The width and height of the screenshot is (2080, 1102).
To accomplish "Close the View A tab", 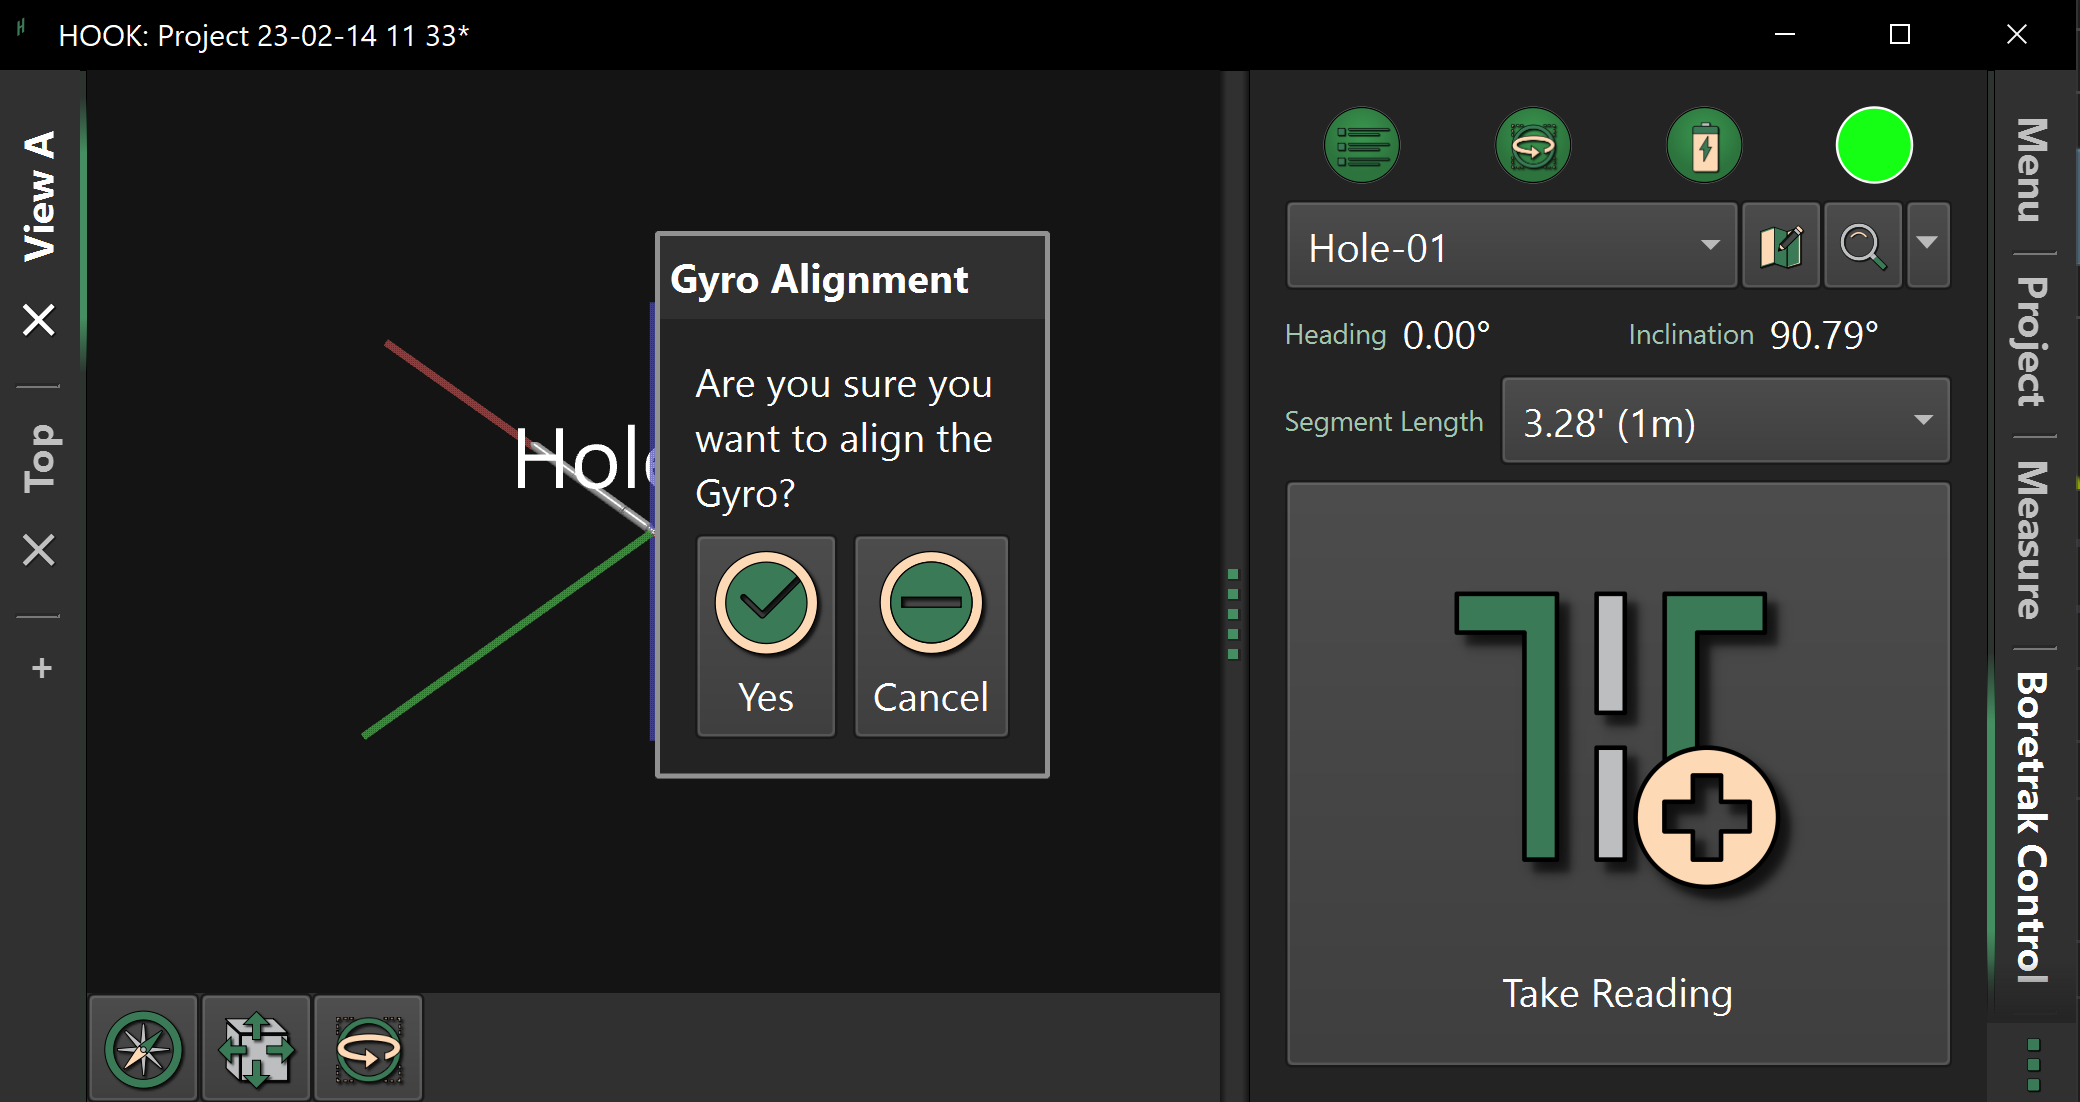I will [x=39, y=320].
